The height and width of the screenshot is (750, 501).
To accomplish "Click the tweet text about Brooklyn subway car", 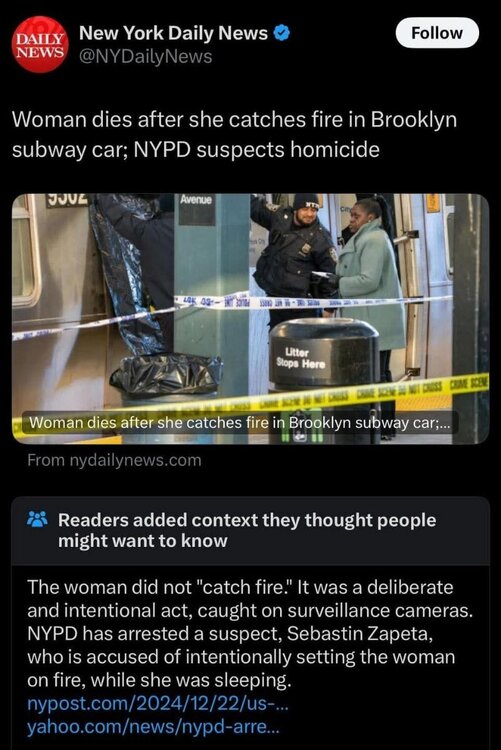I will pyautogui.click(x=234, y=134).
